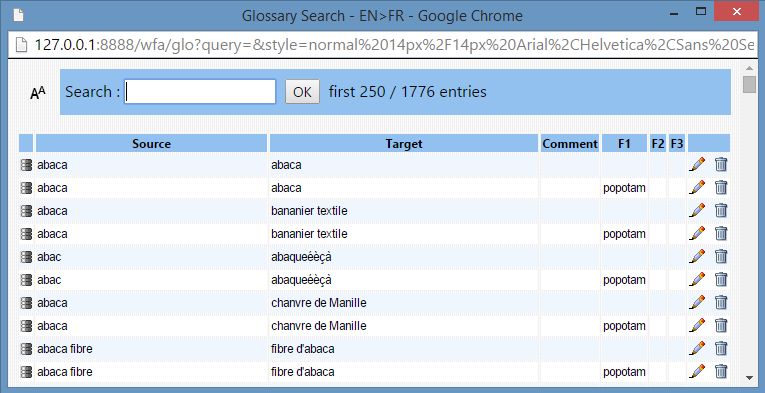Click the scrollbar up arrow
Image resolution: width=765 pixels, height=393 pixels.
(x=749, y=68)
